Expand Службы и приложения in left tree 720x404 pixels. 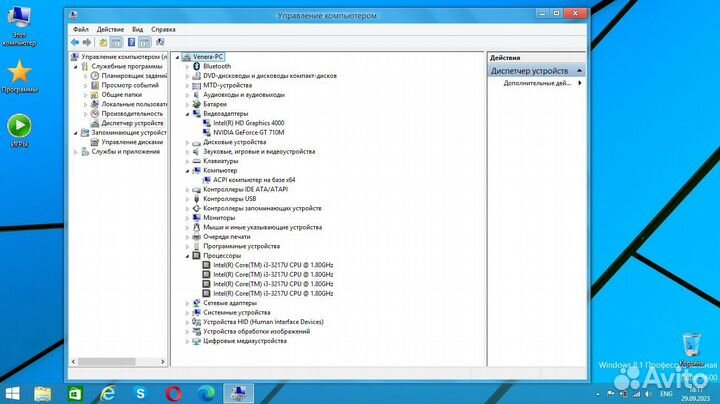(76, 152)
